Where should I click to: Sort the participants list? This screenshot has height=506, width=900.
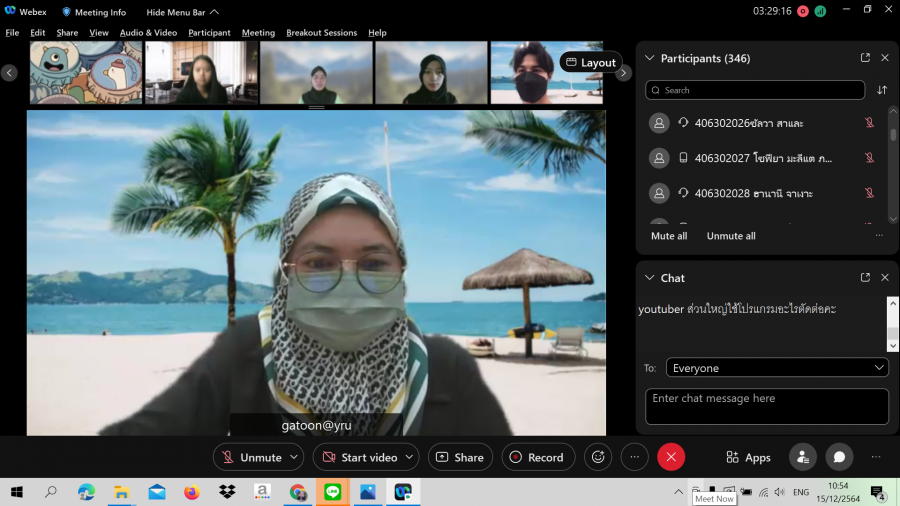[x=882, y=90]
